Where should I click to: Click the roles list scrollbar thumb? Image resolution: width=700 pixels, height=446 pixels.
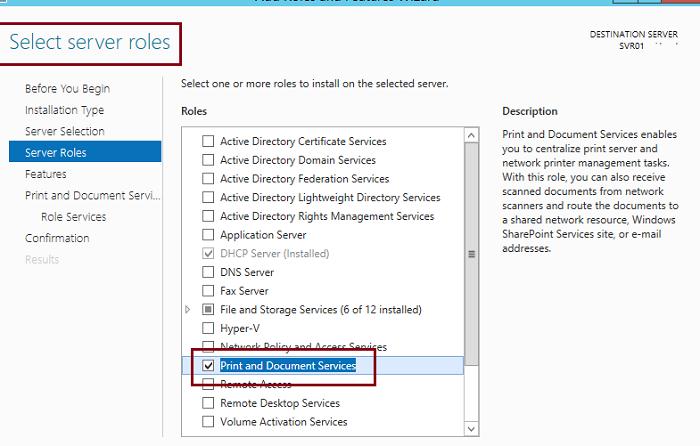[x=472, y=255]
